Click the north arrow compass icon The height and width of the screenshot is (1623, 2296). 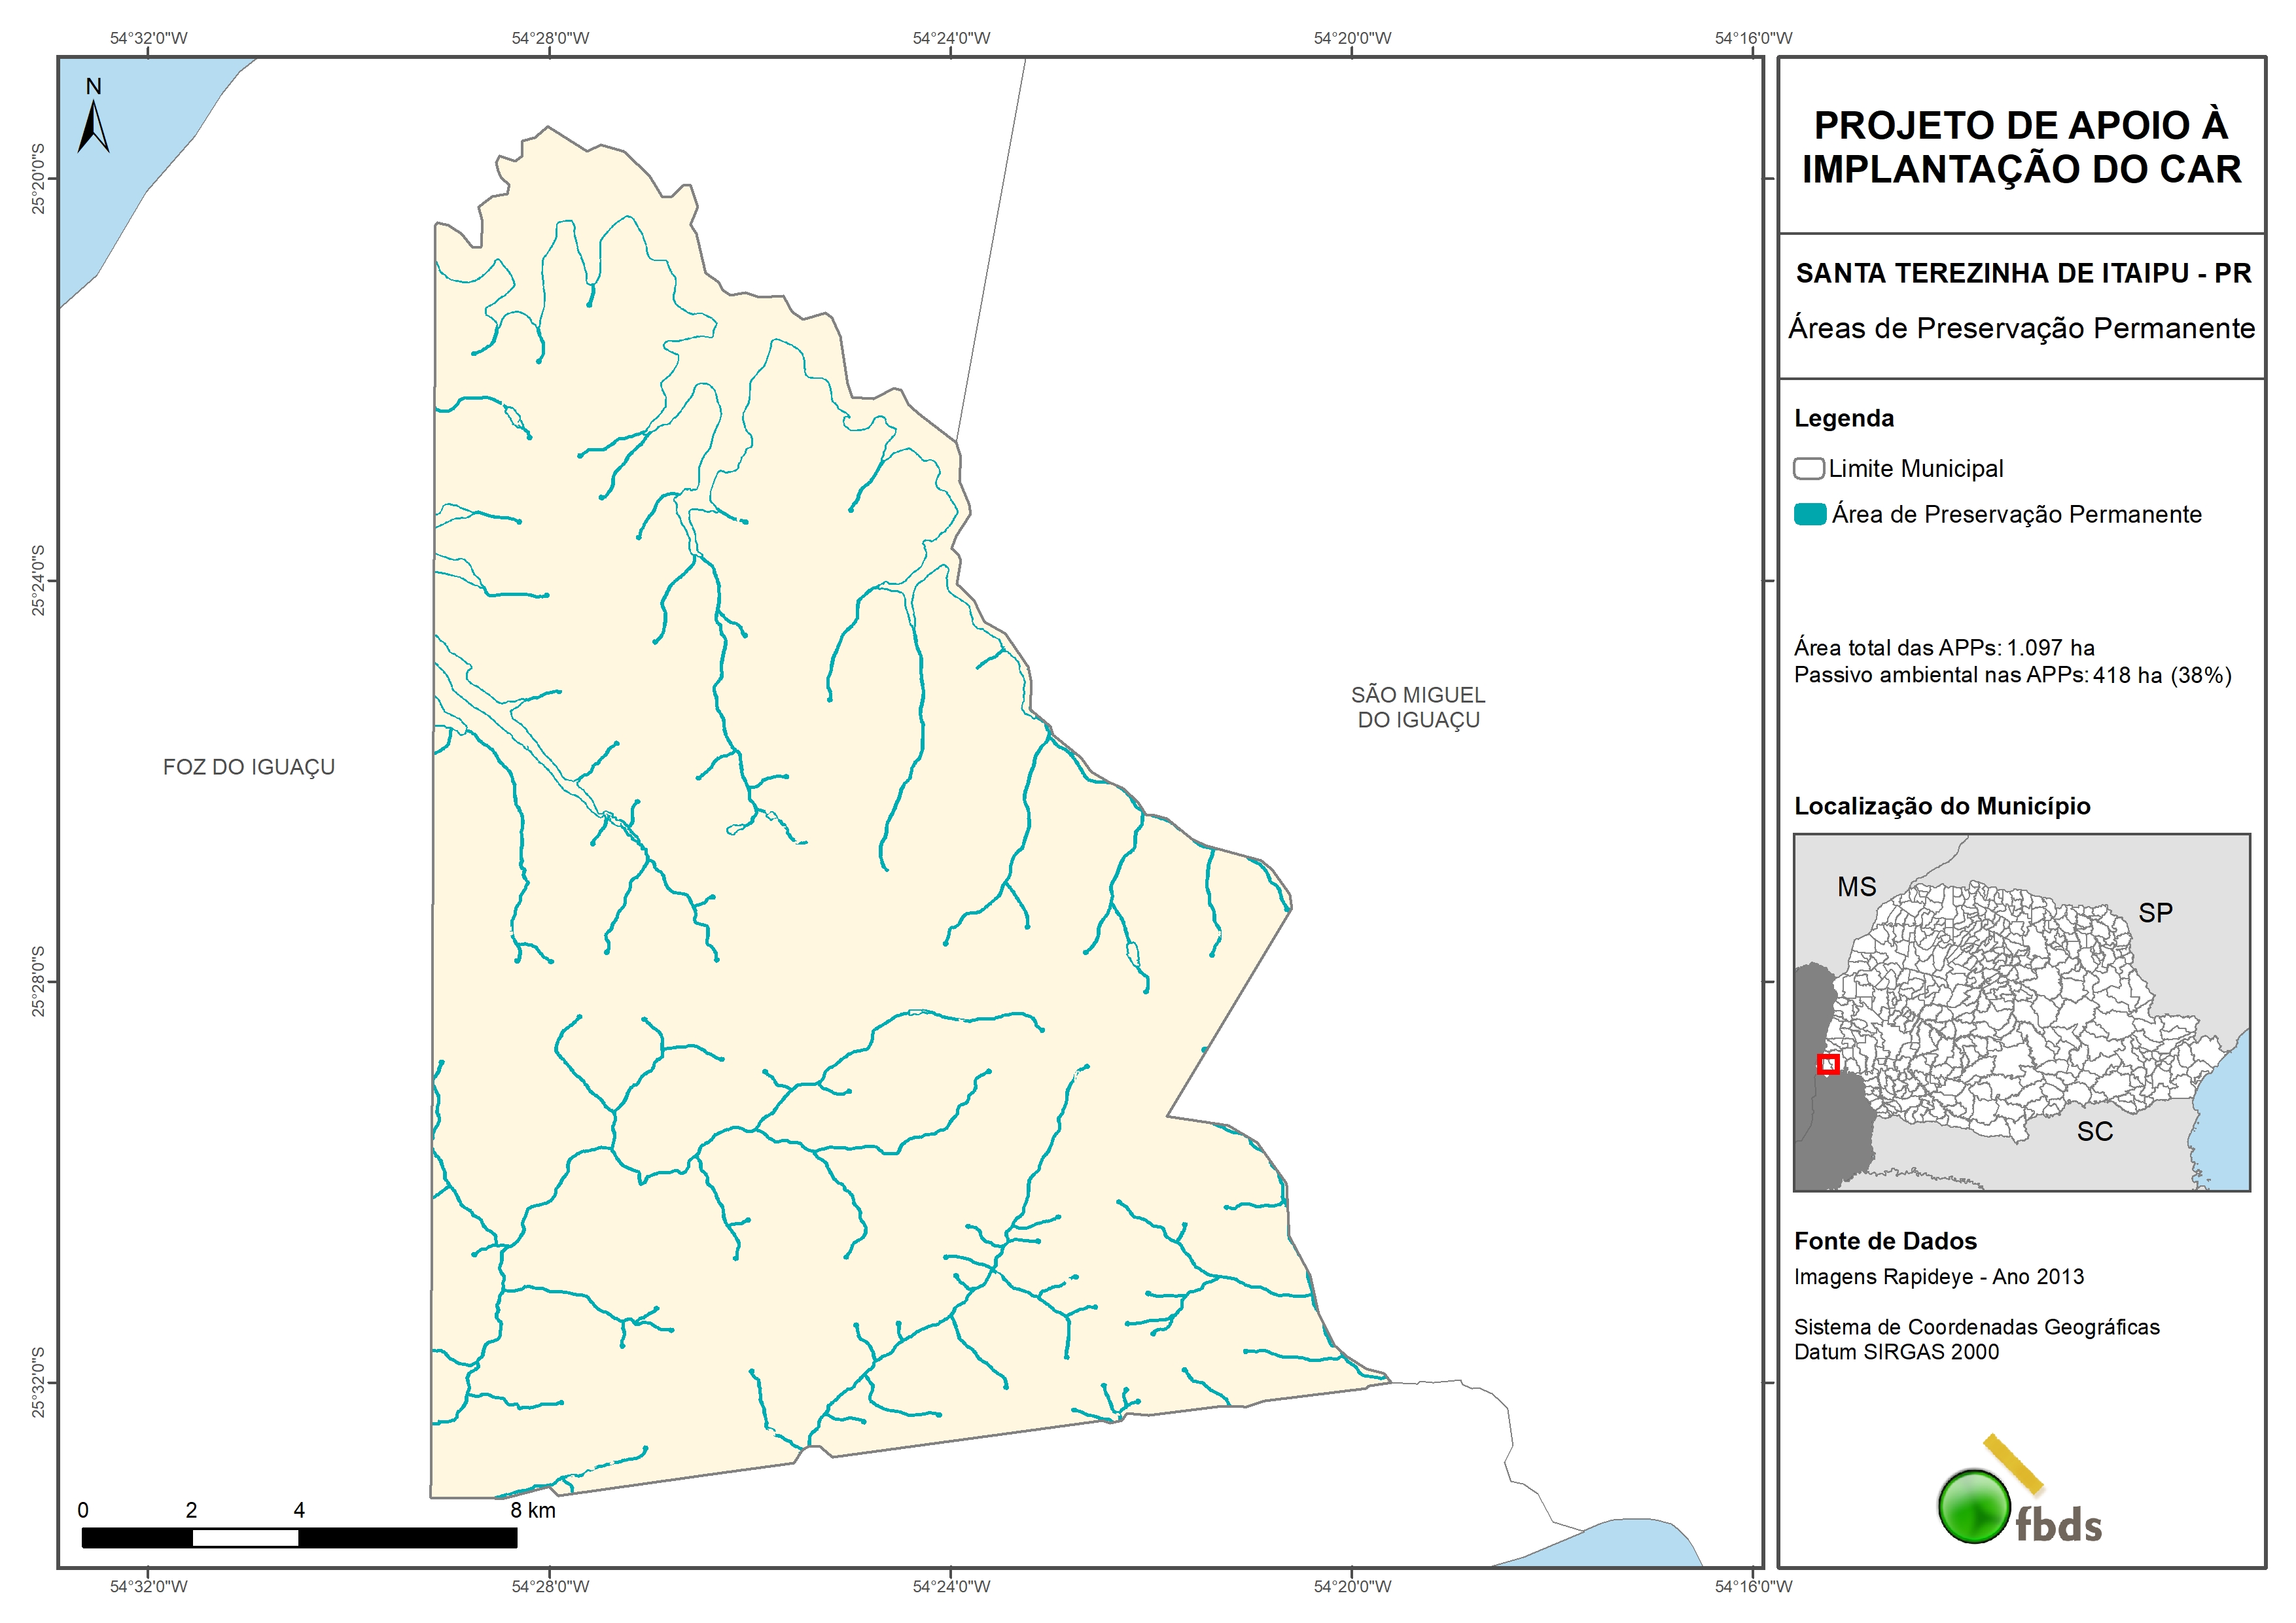[x=93, y=120]
